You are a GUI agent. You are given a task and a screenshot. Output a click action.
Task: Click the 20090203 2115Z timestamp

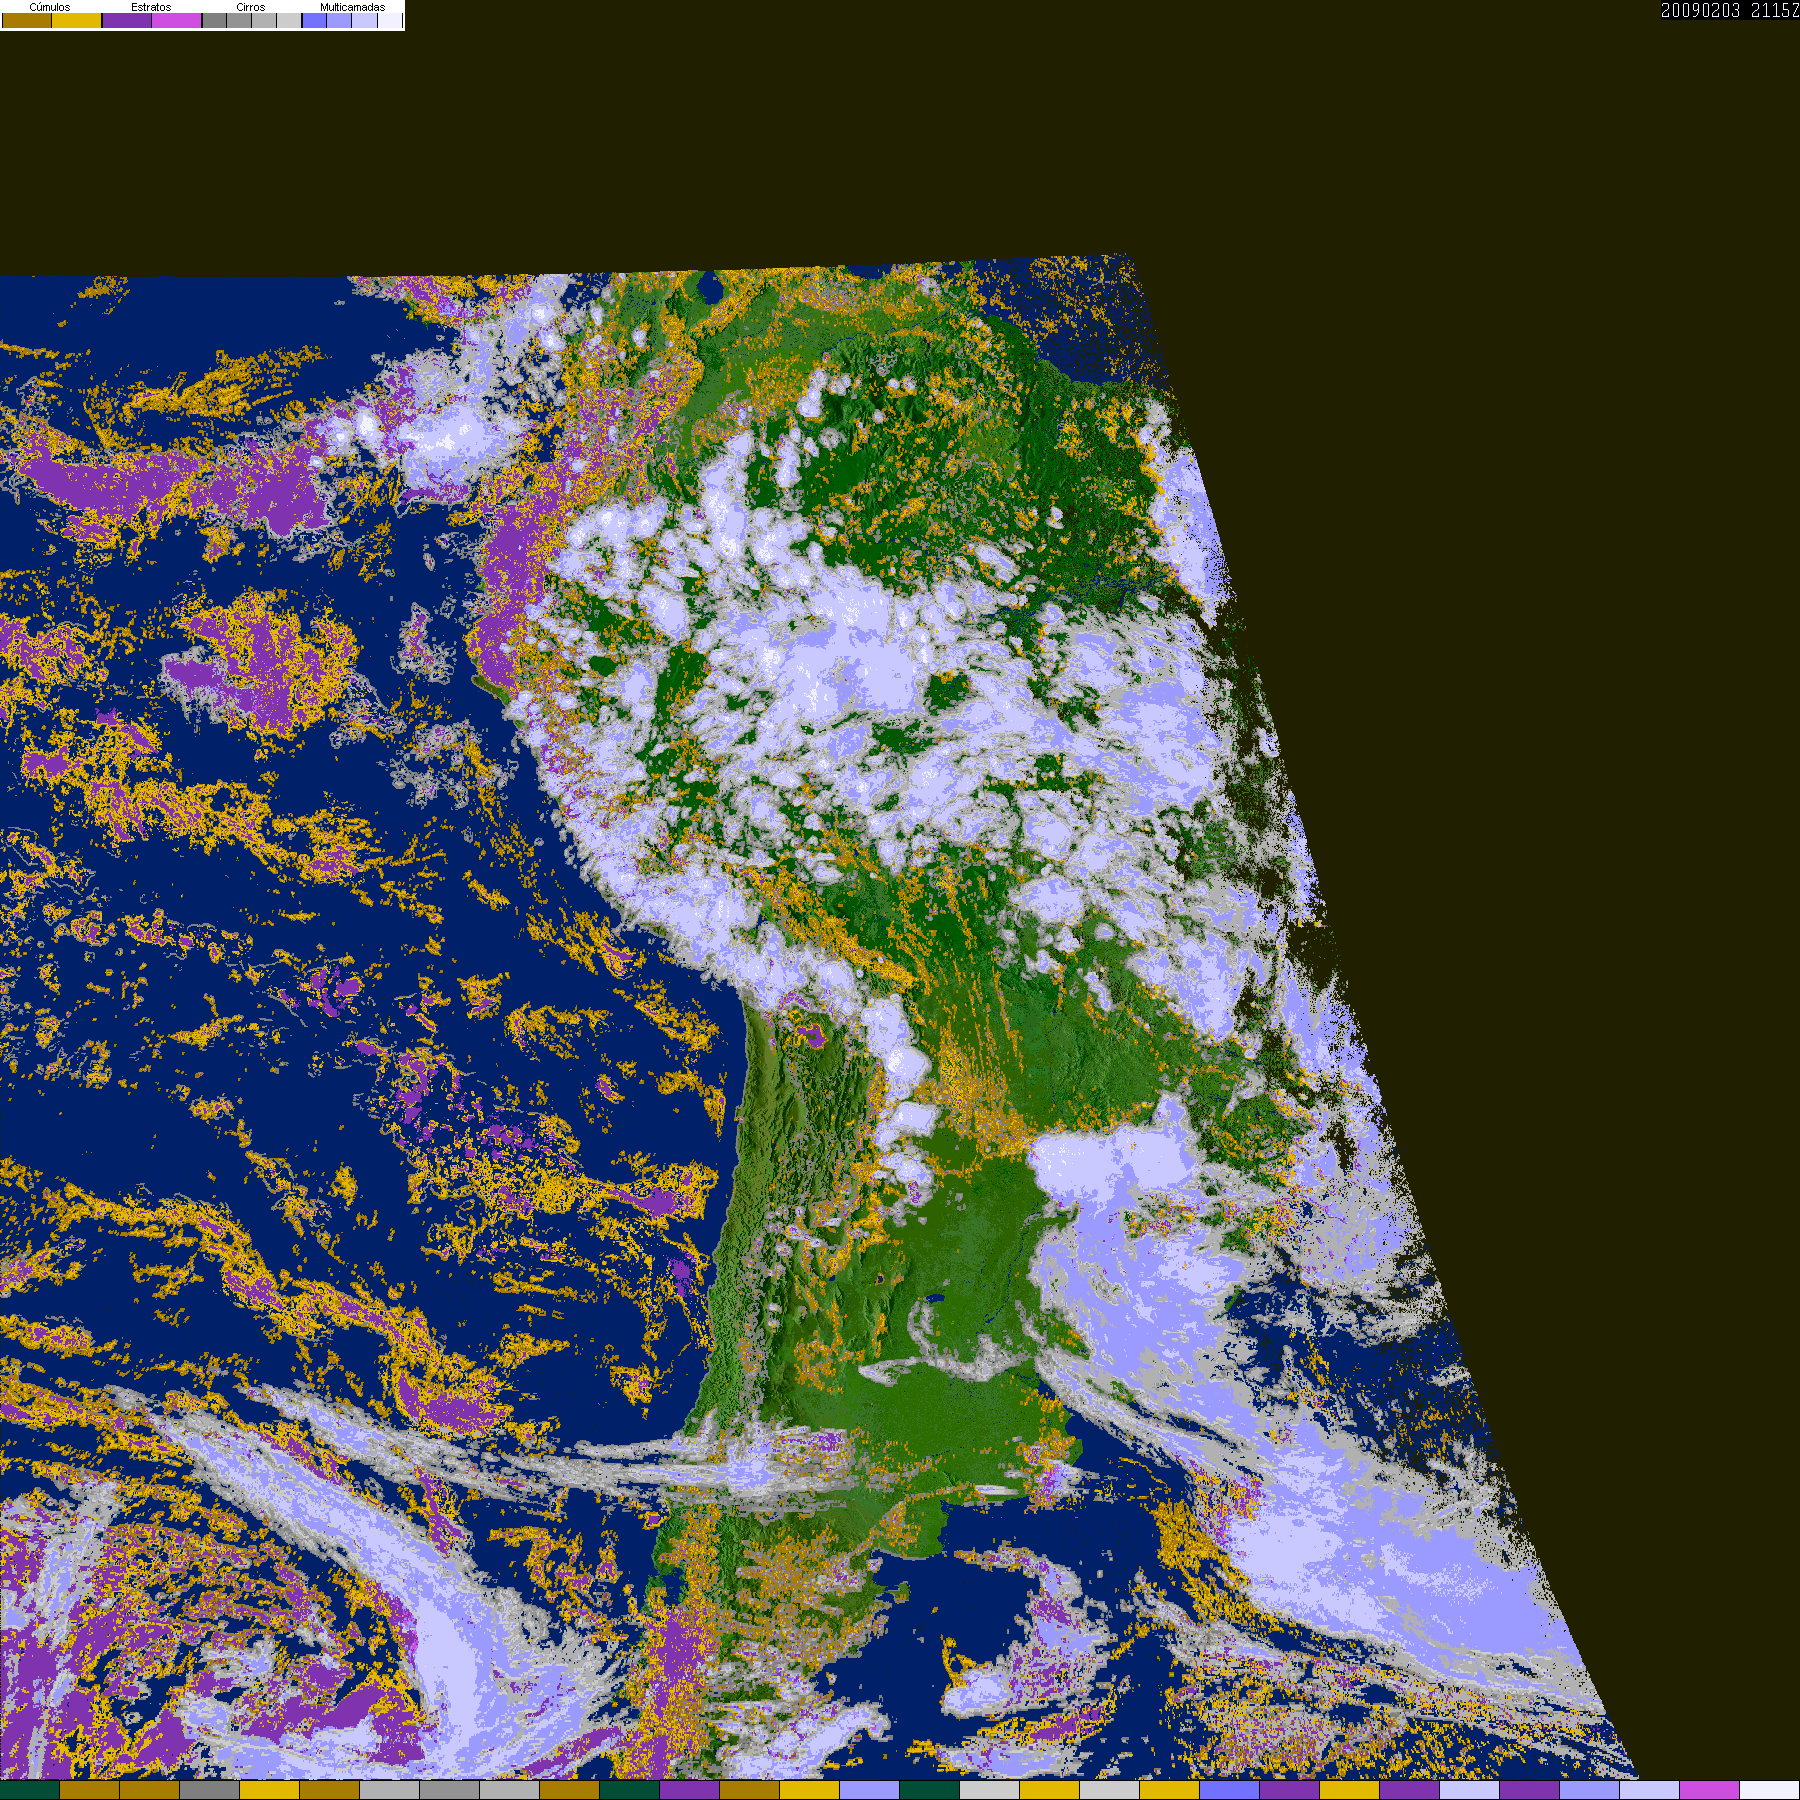tap(1730, 10)
